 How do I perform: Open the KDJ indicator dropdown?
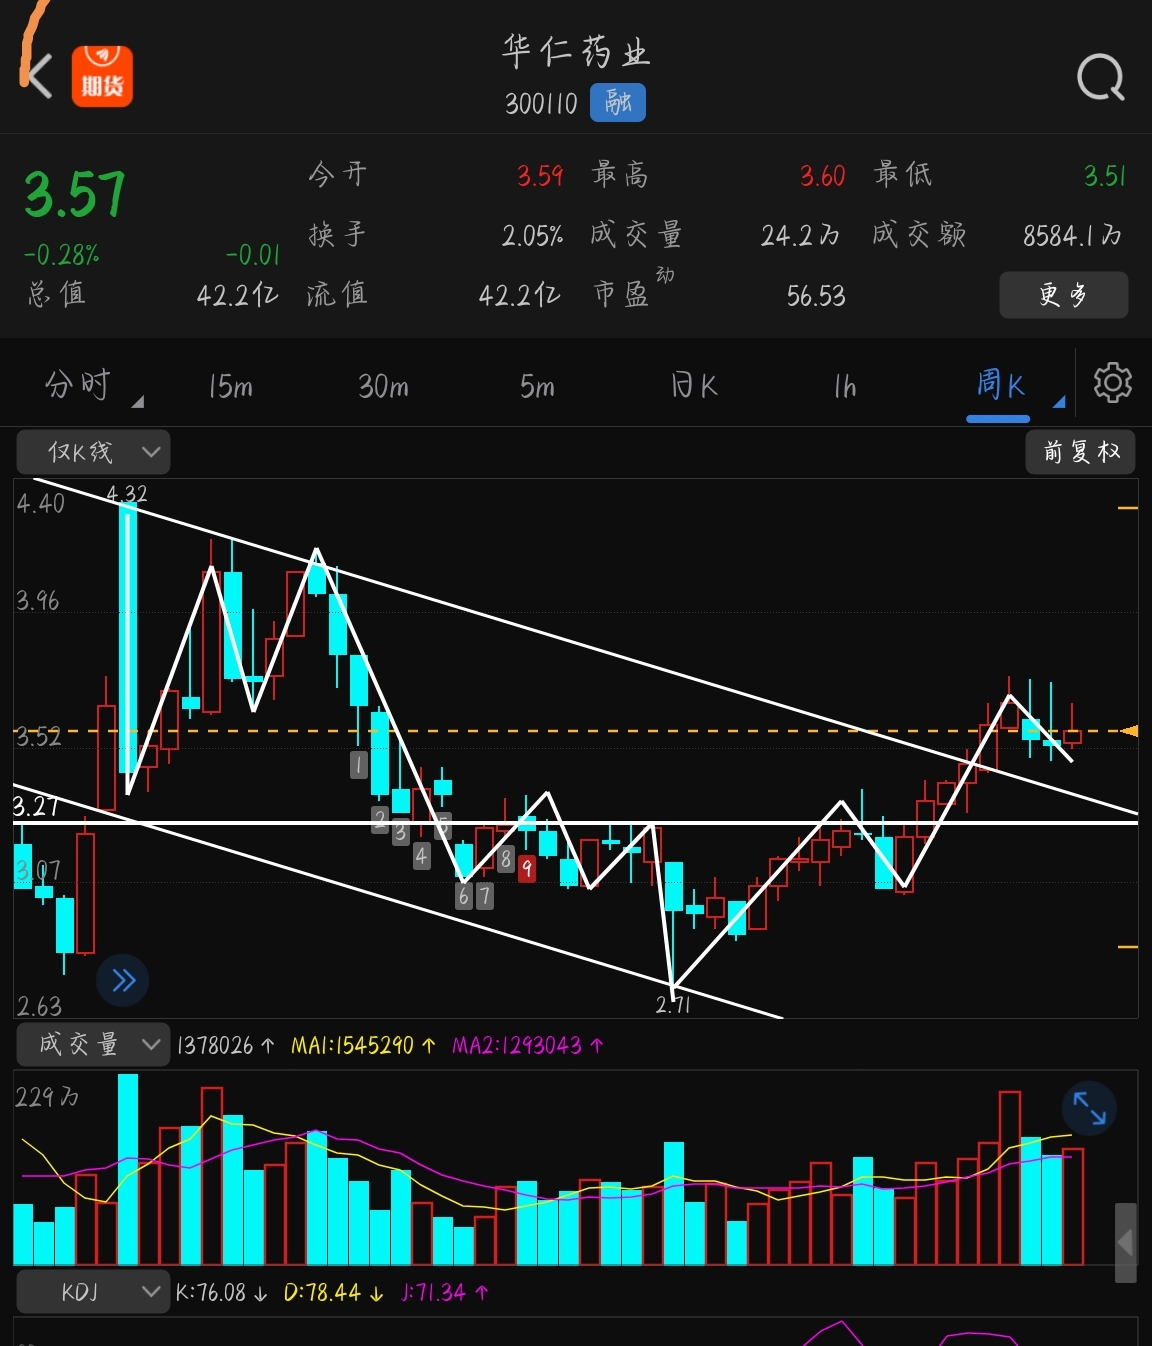click(x=93, y=1292)
